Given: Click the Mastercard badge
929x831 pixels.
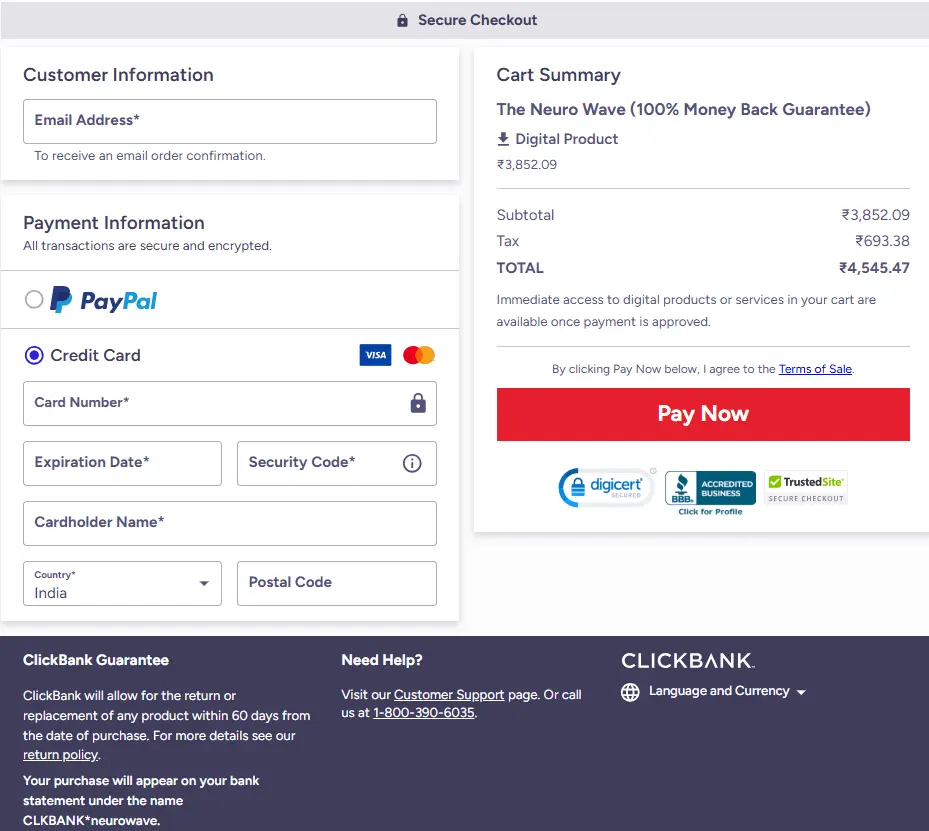Looking at the screenshot, I should pyautogui.click(x=417, y=355).
